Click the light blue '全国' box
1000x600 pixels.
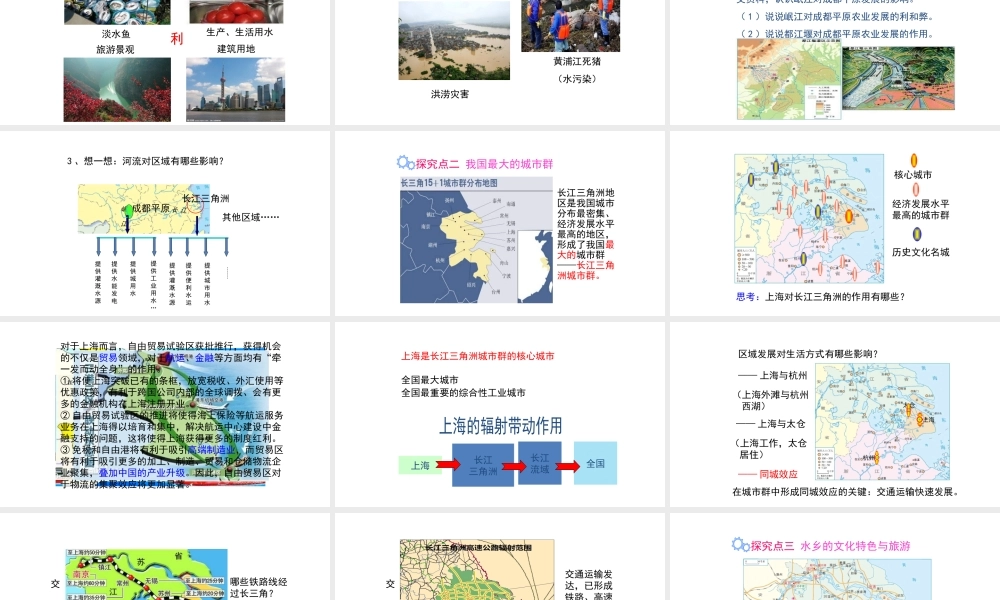point(595,464)
